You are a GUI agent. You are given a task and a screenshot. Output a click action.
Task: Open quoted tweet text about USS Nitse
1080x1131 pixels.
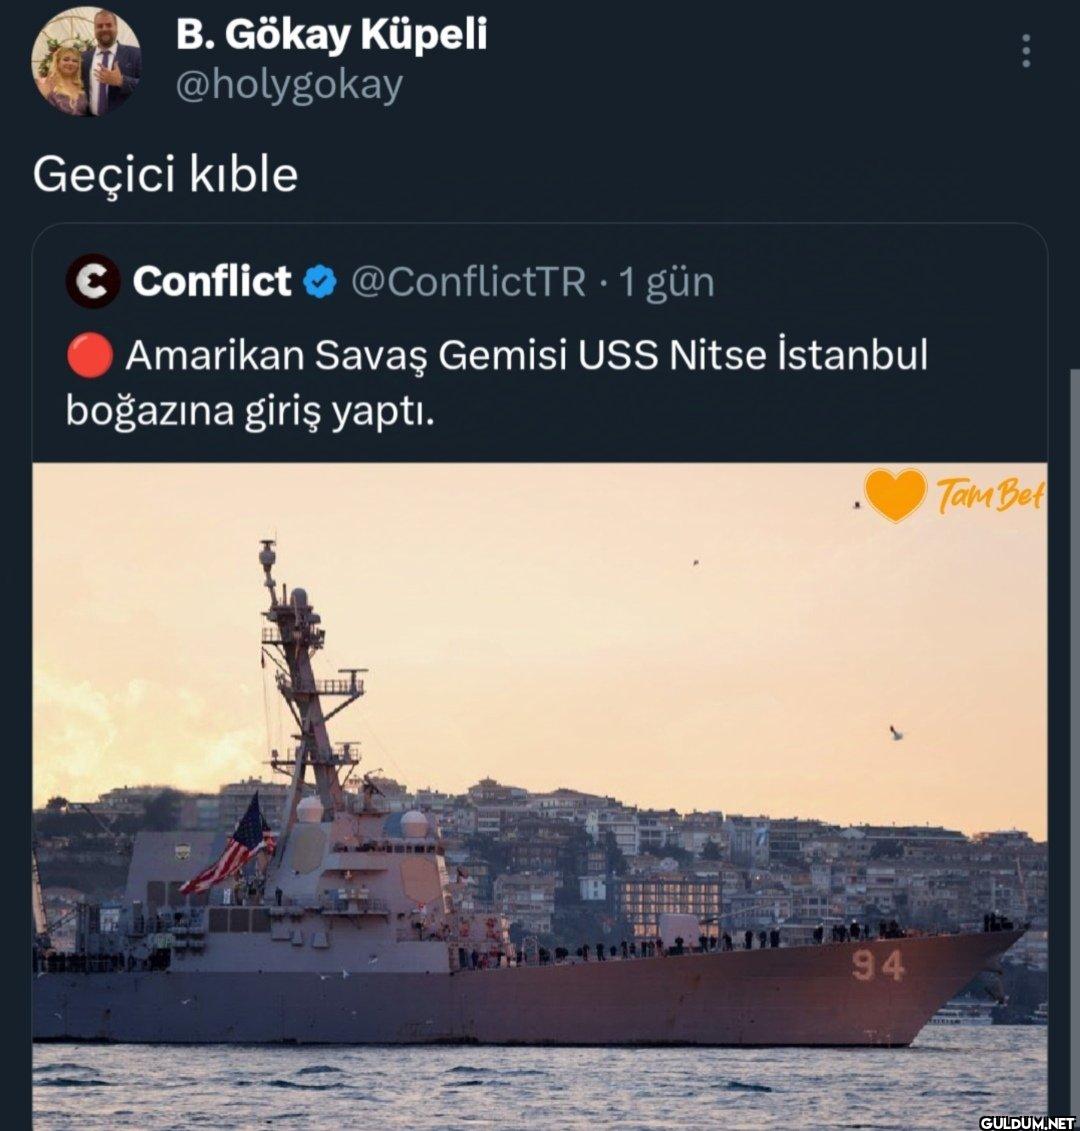click(x=497, y=384)
